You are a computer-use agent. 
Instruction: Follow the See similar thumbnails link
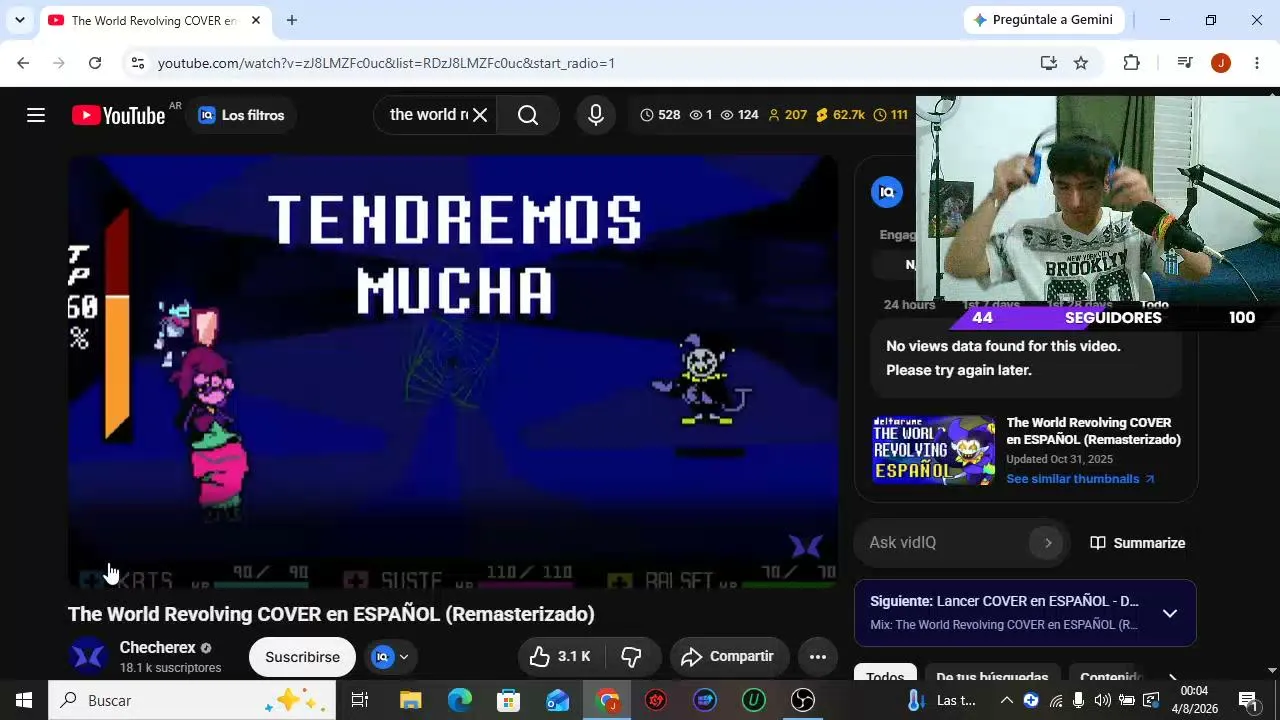pyautogui.click(x=1080, y=479)
